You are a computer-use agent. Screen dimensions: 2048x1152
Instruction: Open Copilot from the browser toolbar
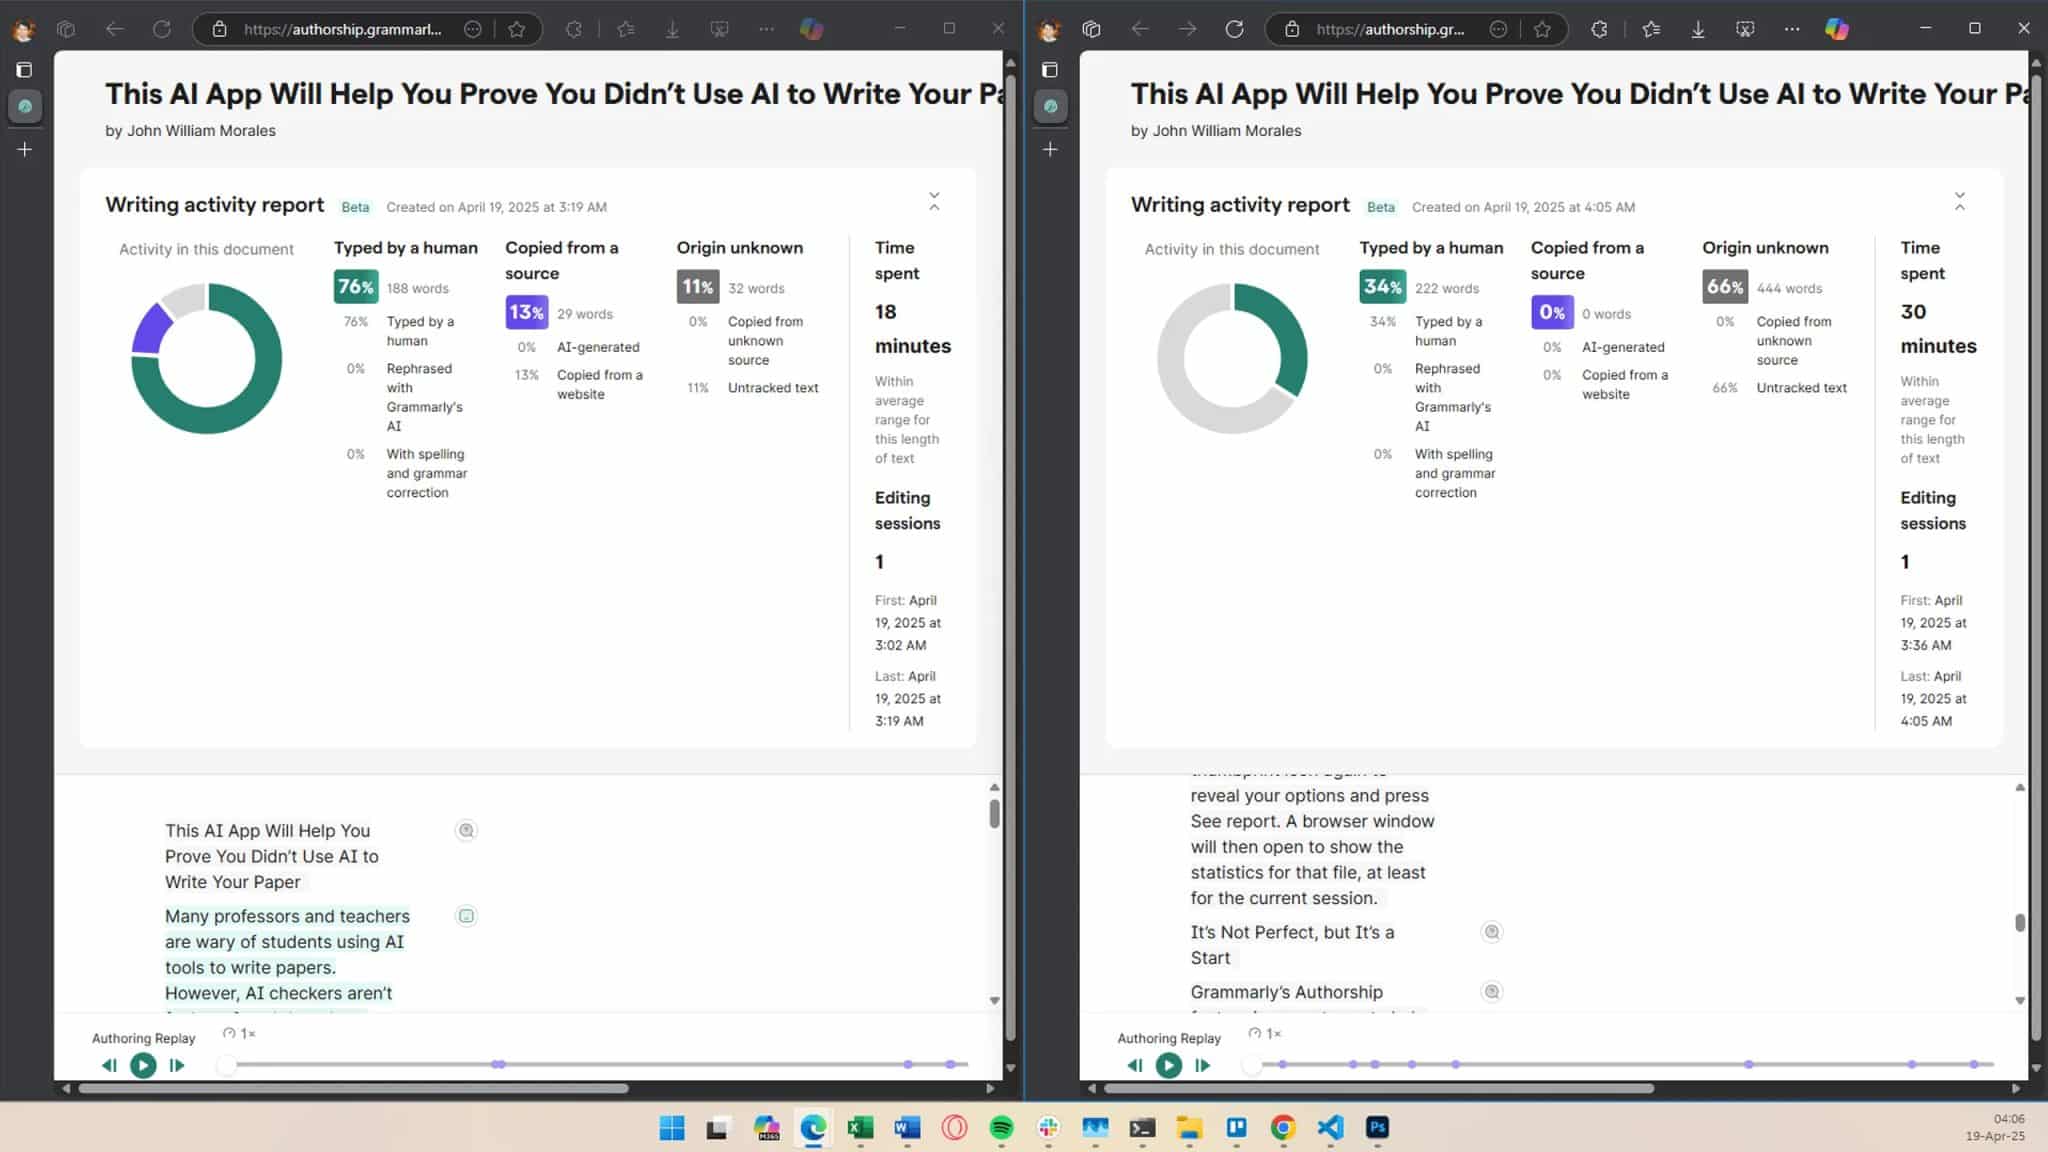click(810, 29)
